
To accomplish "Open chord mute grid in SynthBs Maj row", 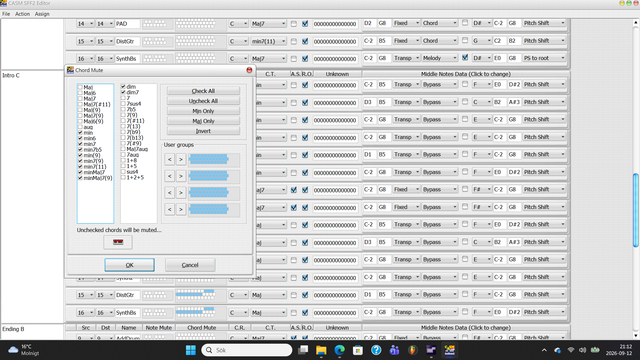I will 195,312.
